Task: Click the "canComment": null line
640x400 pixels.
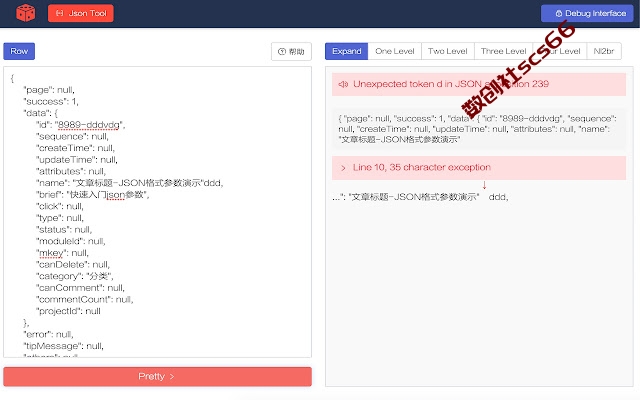Action: tap(80, 288)
